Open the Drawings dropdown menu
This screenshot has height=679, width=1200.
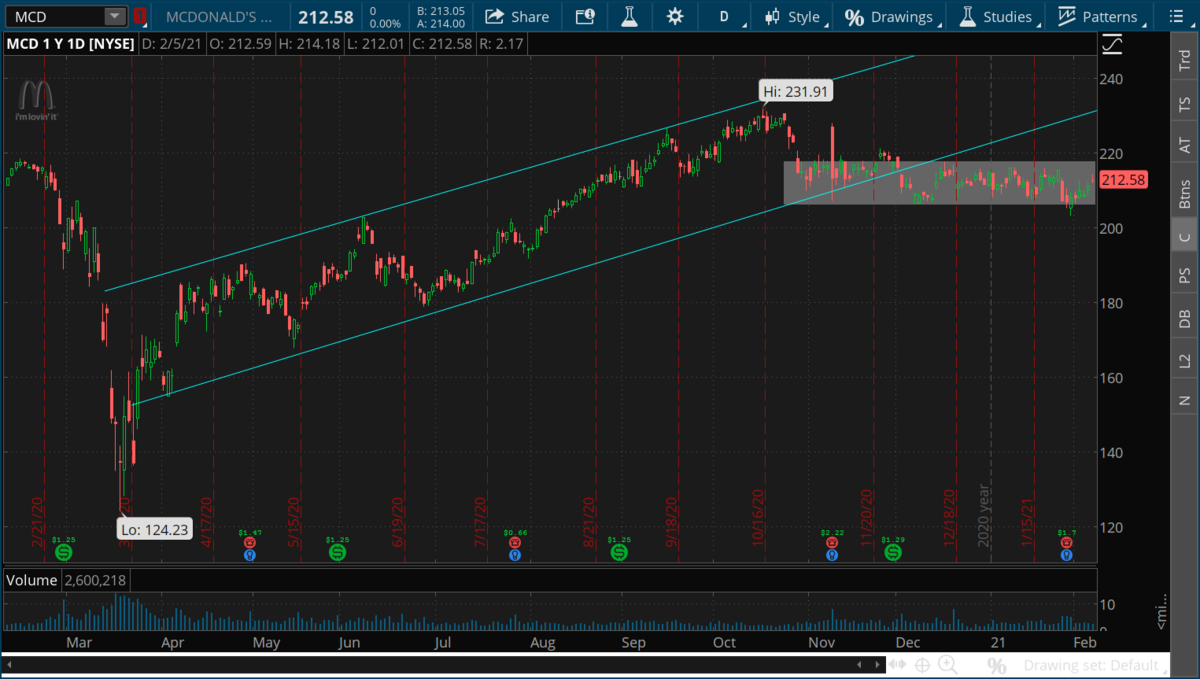(892, 16)
